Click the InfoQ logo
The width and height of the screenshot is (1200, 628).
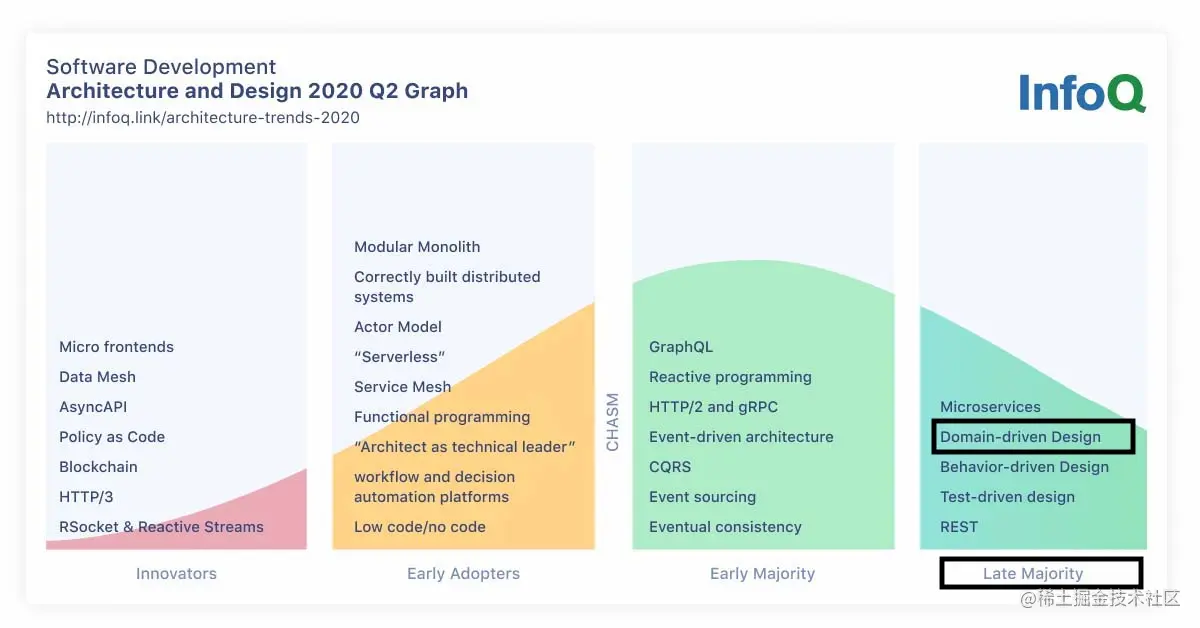pos(1082,92)
